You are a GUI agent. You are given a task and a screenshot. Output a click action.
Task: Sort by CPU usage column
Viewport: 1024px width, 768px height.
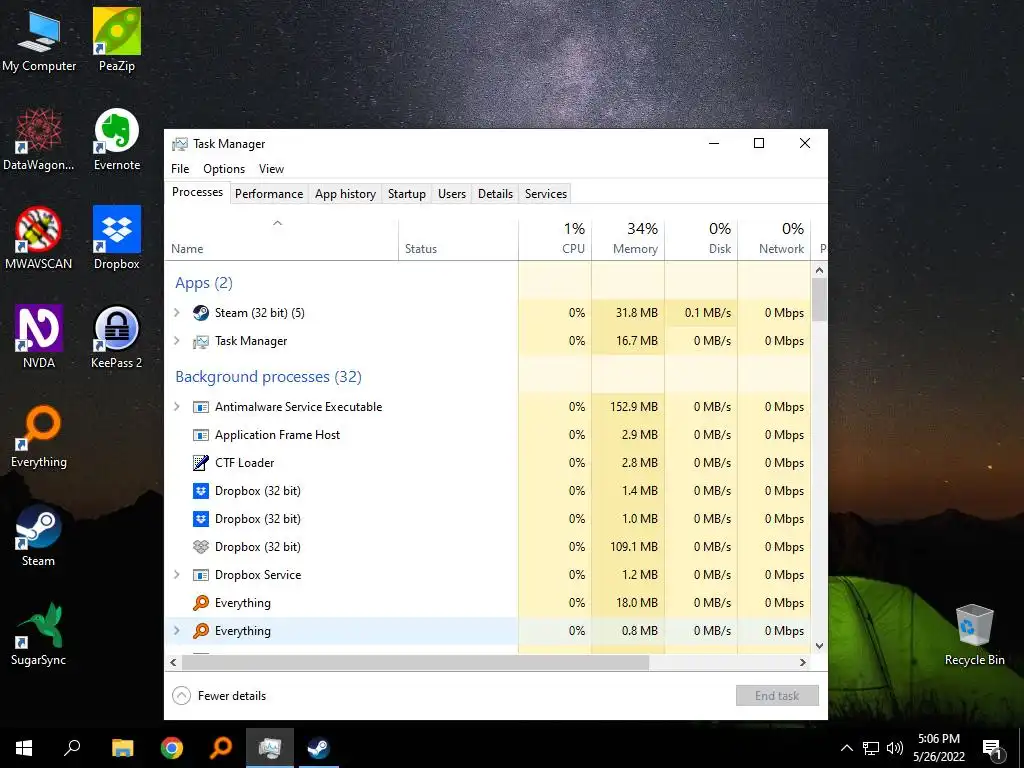click(x=555, y=240)
